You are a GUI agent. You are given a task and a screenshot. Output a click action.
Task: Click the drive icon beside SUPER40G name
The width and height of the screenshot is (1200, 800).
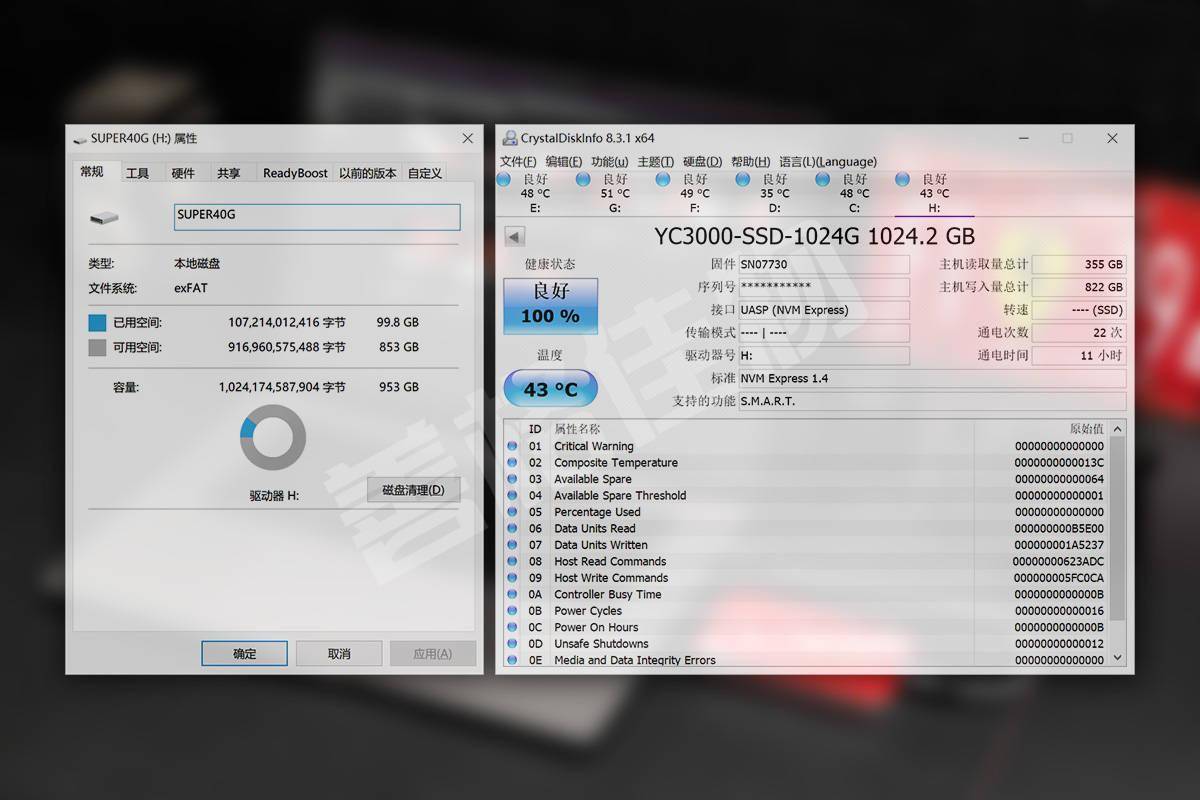[x=104, y=217]
